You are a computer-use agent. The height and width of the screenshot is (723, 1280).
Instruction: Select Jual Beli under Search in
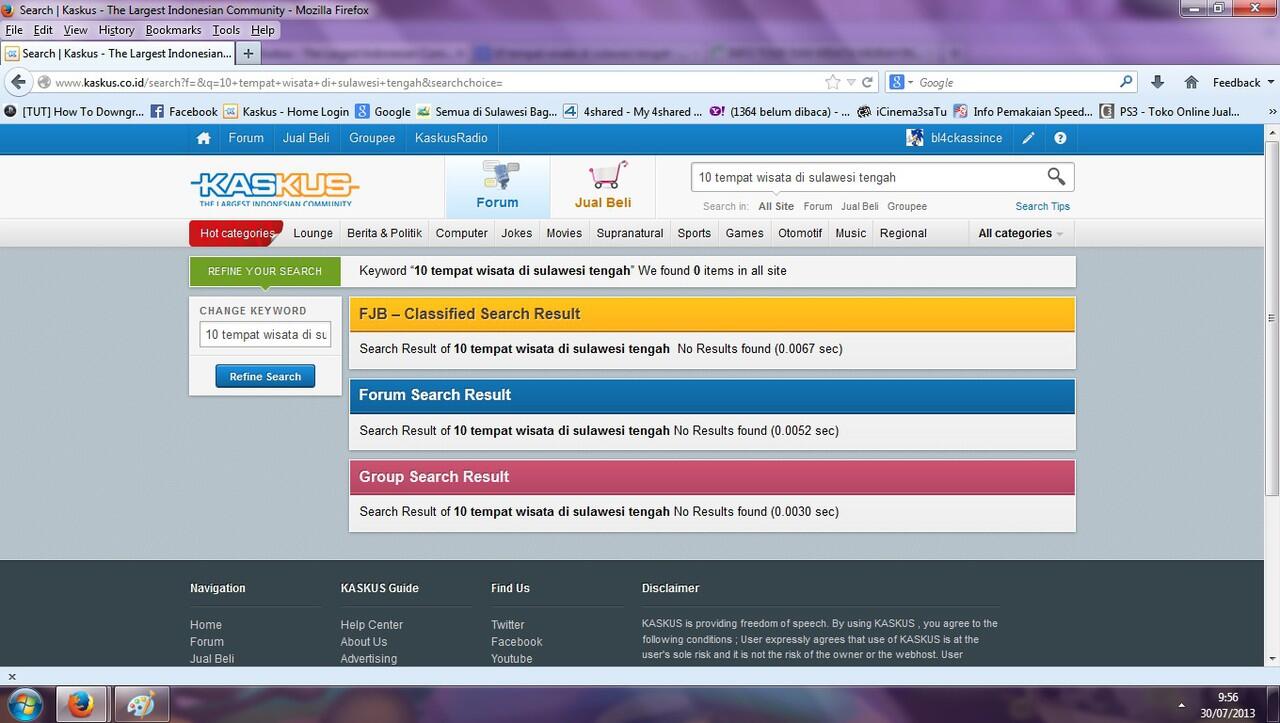point(860,206)
